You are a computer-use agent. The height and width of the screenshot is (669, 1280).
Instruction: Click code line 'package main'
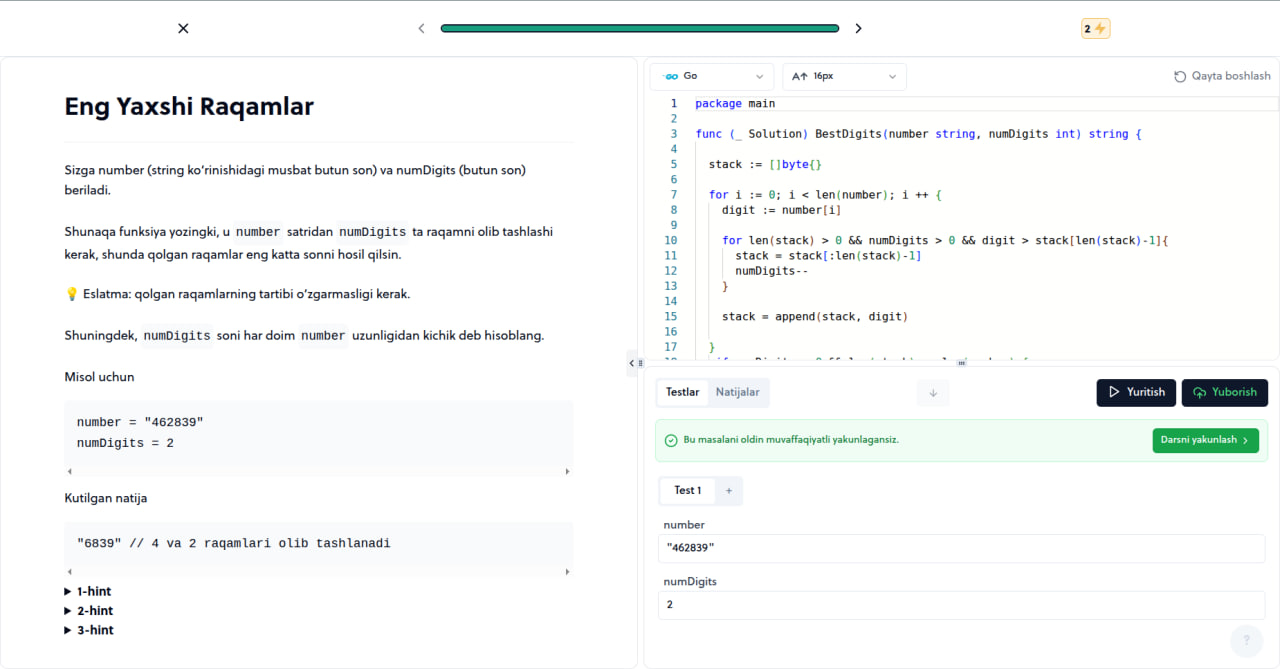tap(735, 103)
